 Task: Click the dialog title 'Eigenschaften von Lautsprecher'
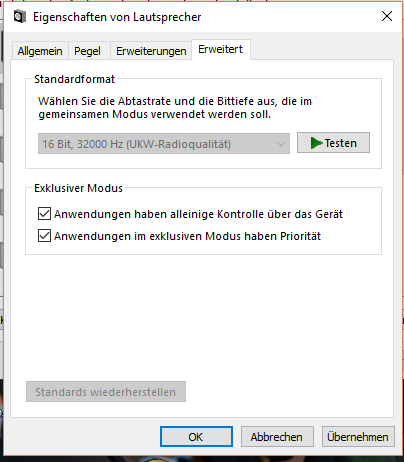click(x=117, y=17)
